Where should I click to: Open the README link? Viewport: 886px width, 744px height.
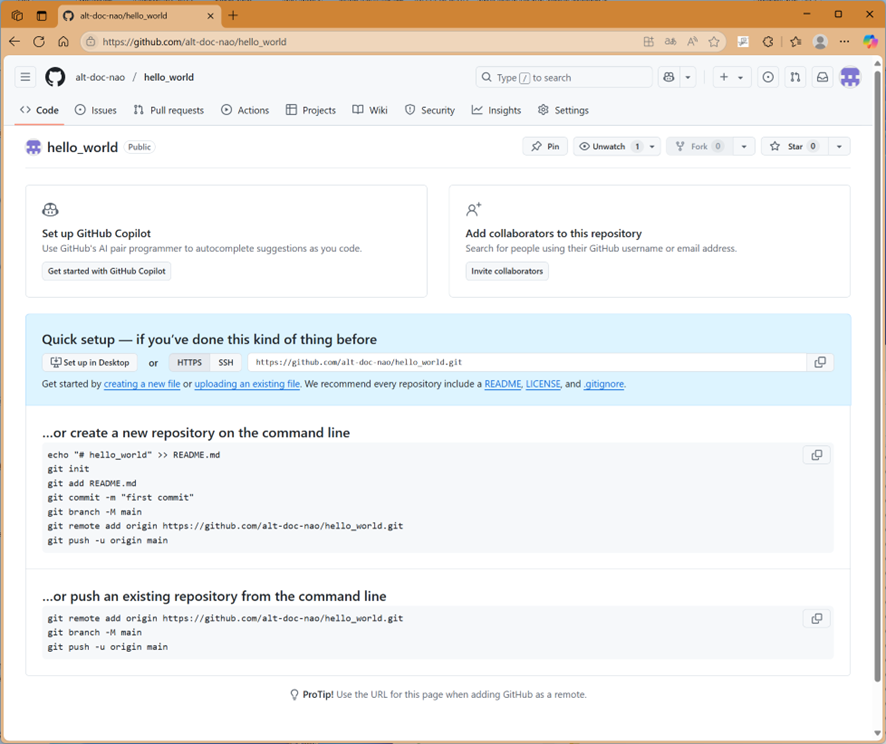(503, 384)
